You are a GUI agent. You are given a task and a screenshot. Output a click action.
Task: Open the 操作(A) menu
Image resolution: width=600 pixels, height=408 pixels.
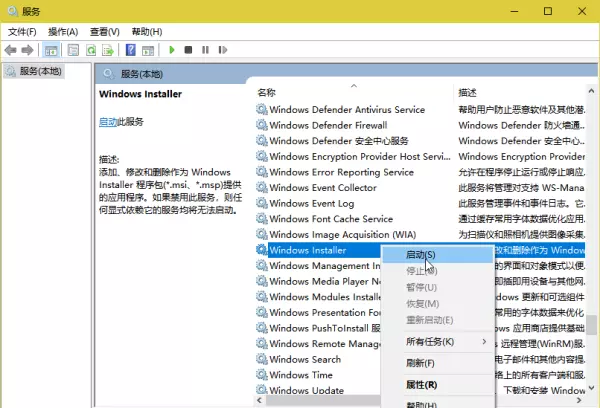pos(63,32)
